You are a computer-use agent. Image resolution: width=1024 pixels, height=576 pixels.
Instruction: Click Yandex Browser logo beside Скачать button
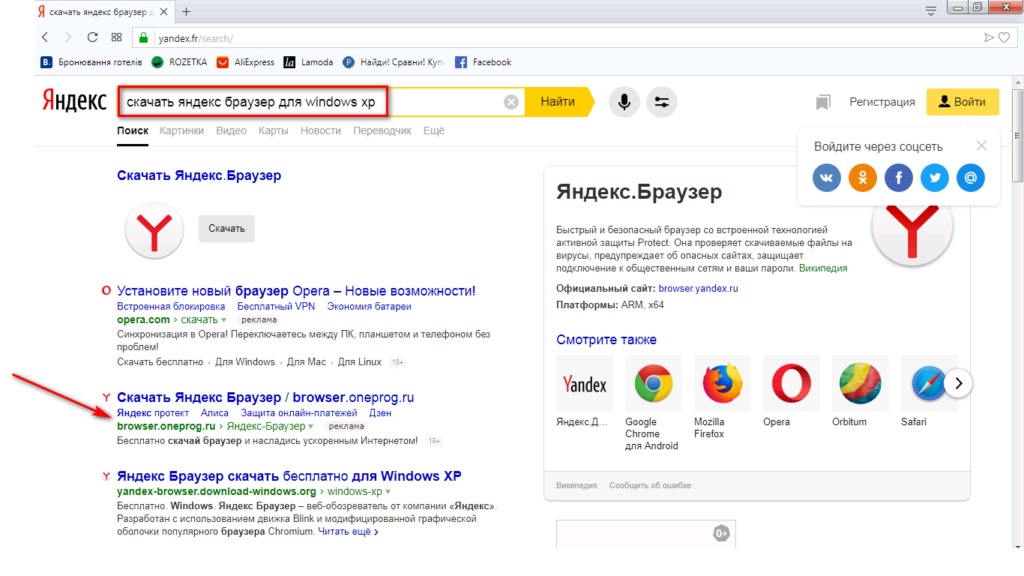pos(154,230)
